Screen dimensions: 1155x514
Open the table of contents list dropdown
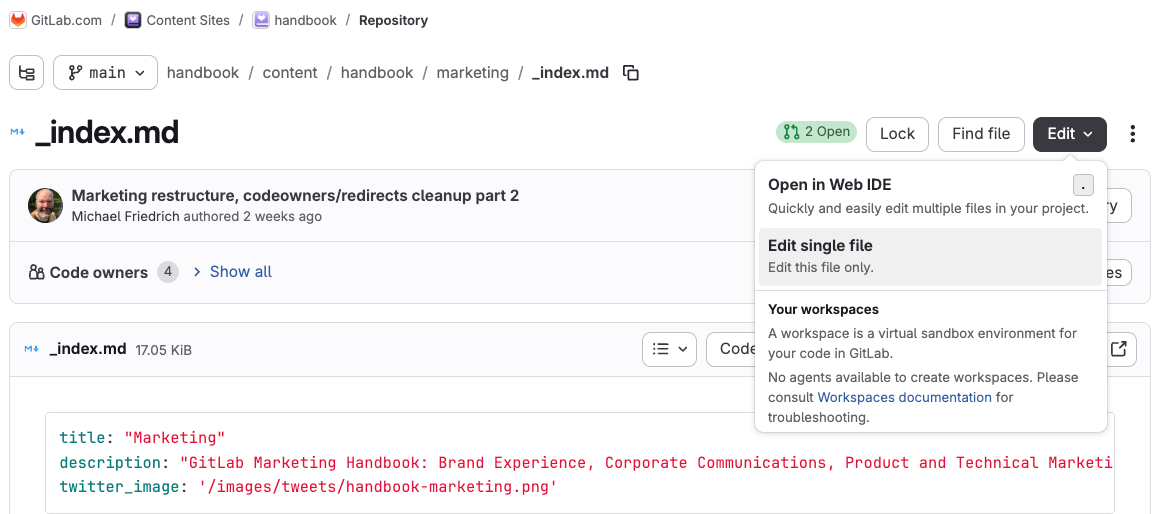(x=670, y=349)
